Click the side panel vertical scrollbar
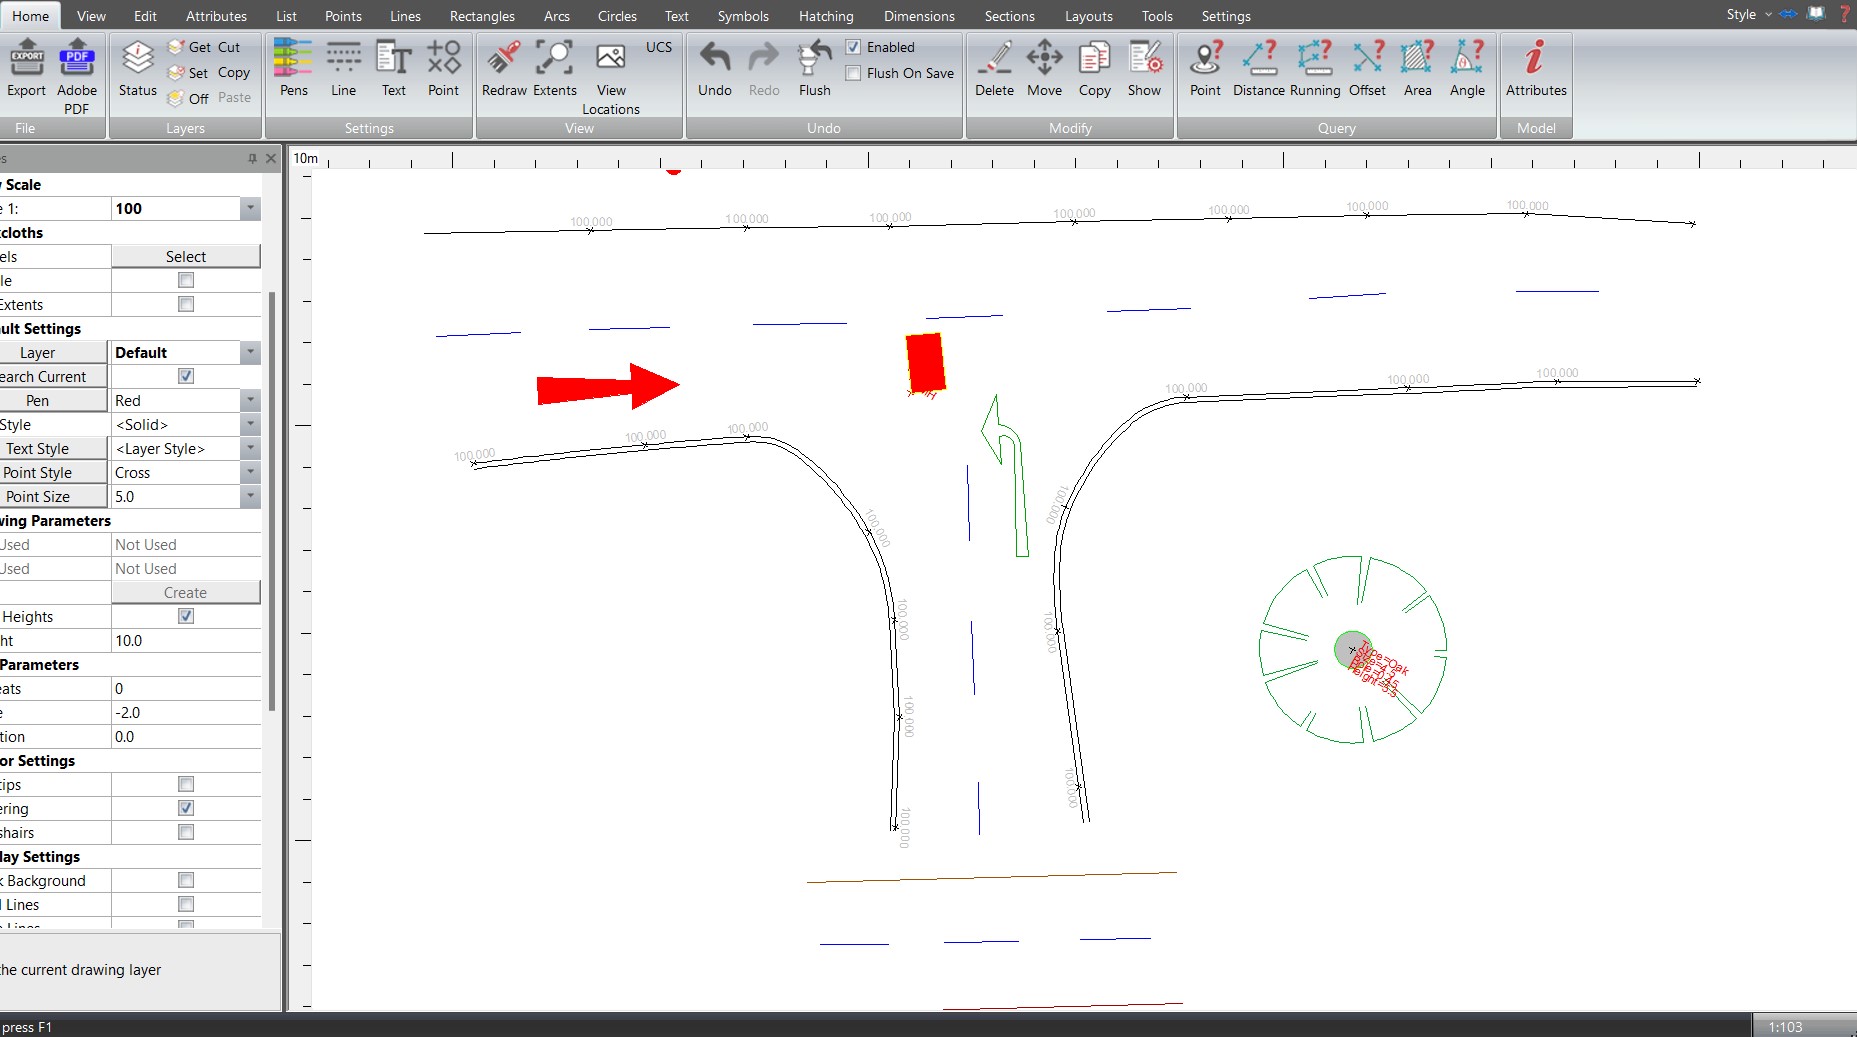 coord(272,500)
